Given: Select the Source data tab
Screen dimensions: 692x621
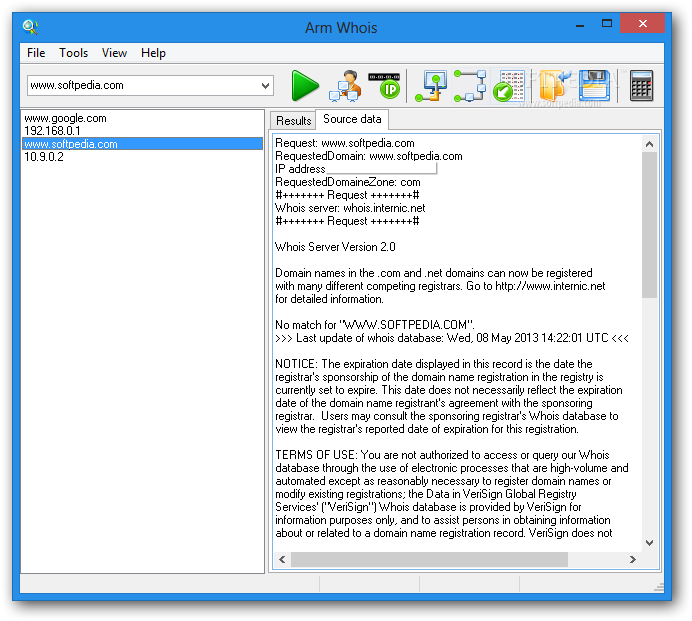Looking at the screenshot, I should 352,119.
